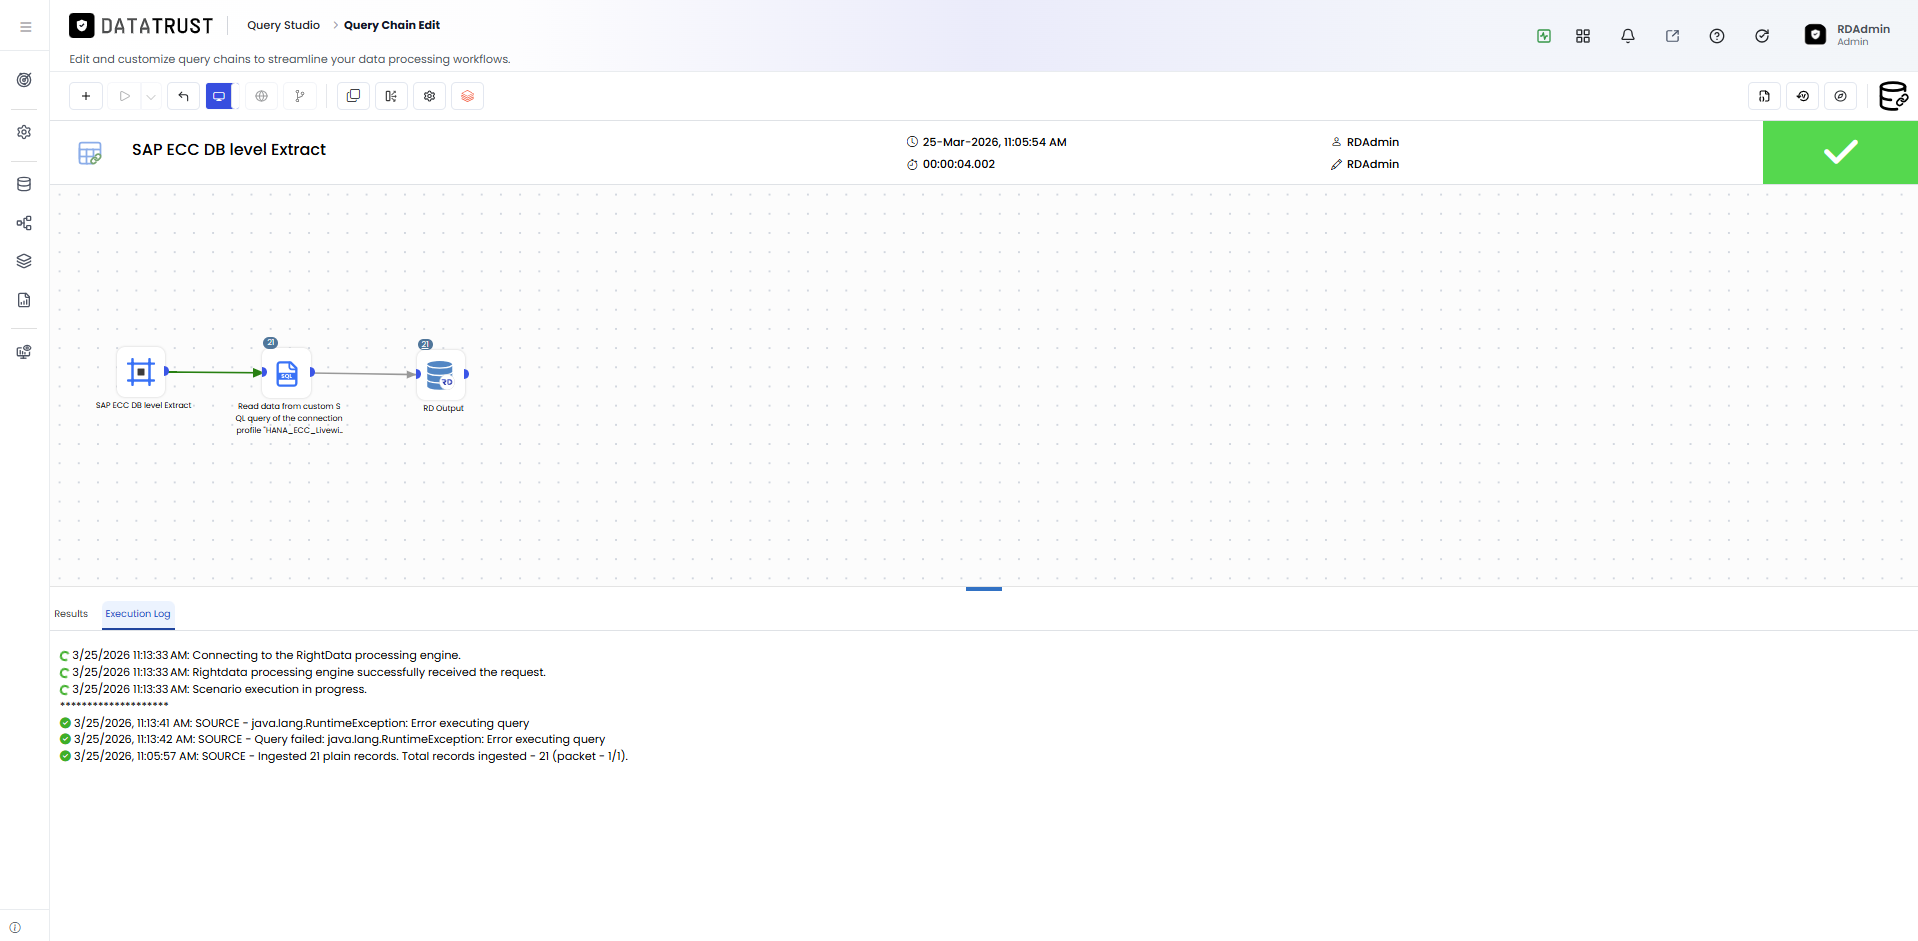Image resolution: width=1918 pixels, height=941 pixels.
Task: Select the Execution Log tab
Action: tap(138, 614)
